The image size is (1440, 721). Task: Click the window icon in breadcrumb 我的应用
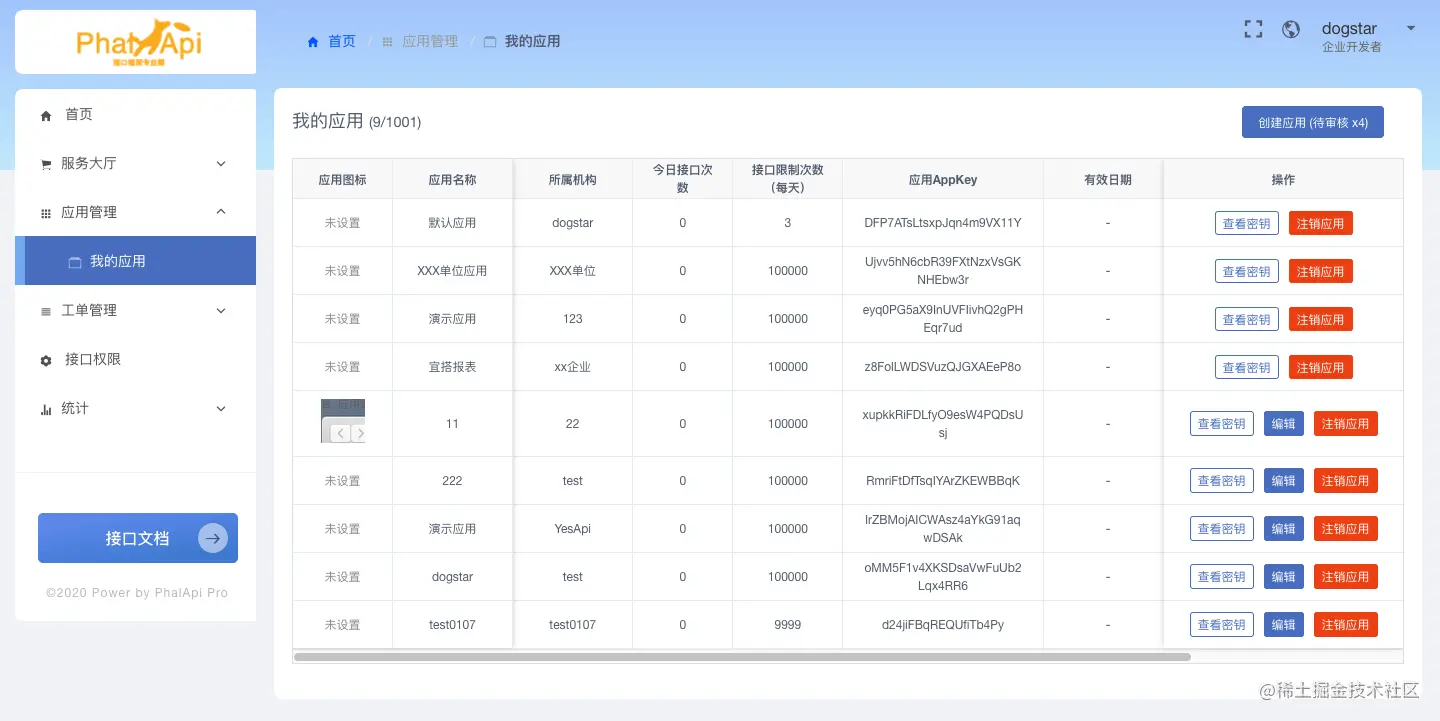point(490,42)
